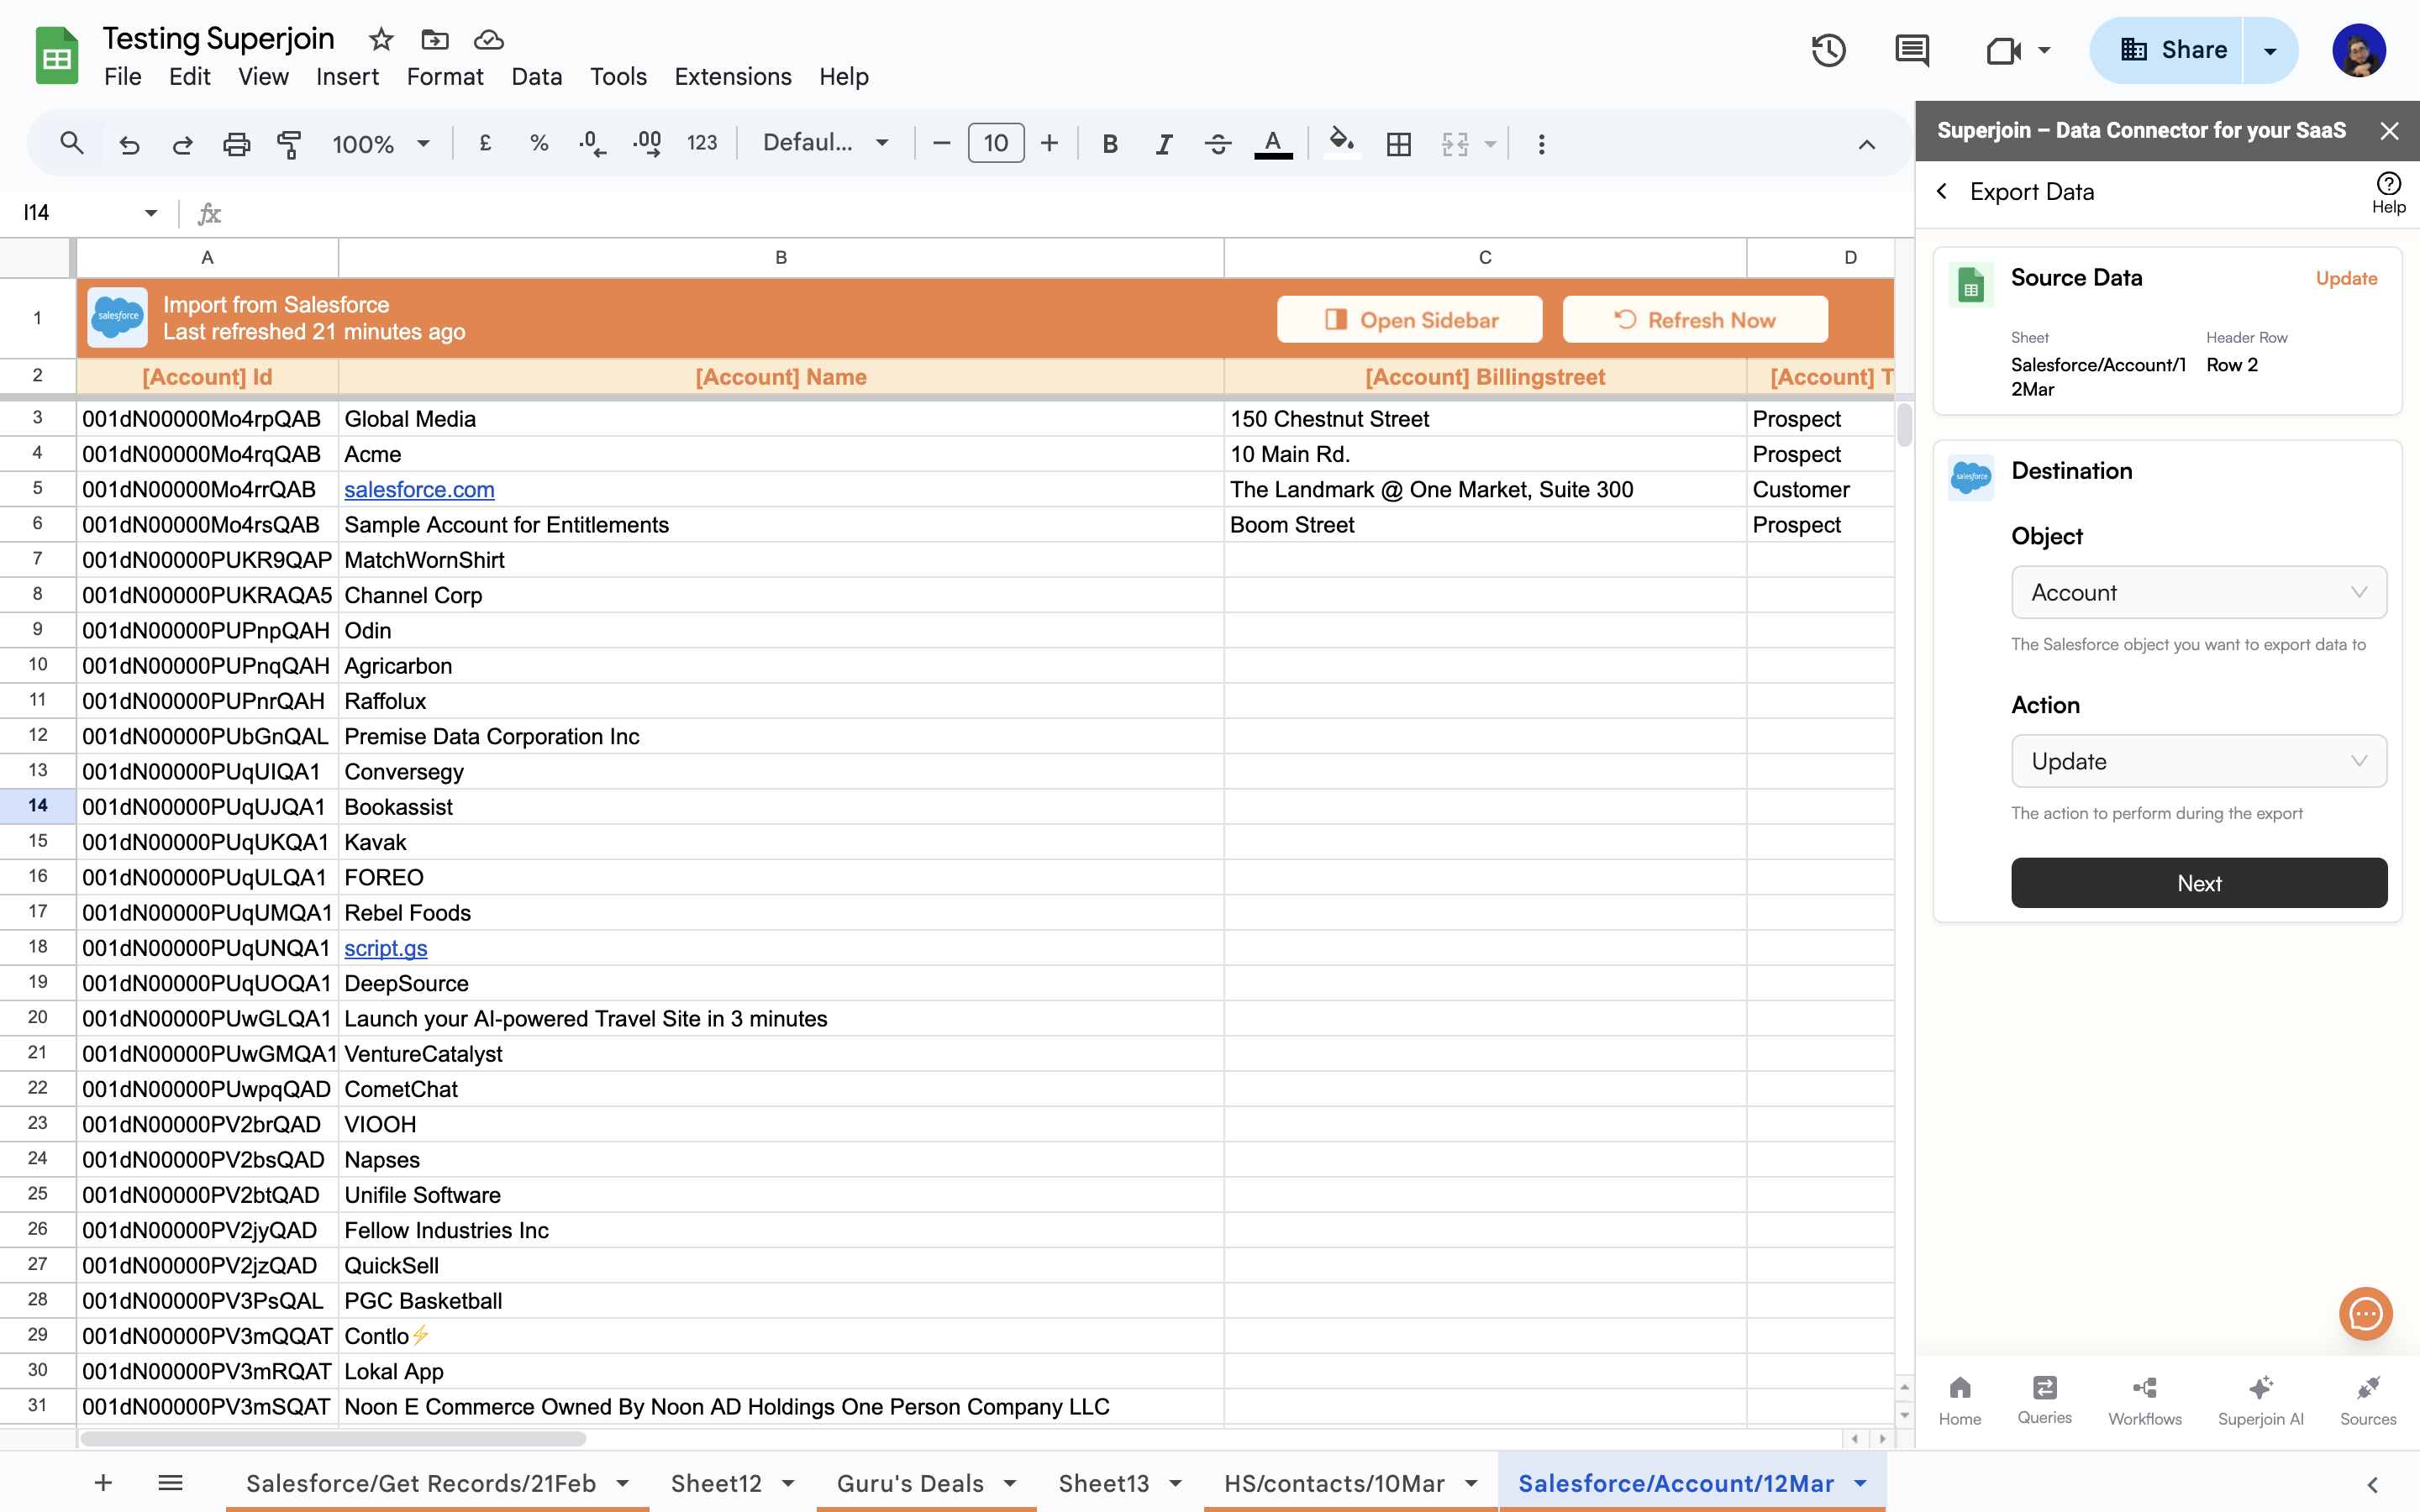Open the zoom level 100% dropdown

tap(381, 144)
